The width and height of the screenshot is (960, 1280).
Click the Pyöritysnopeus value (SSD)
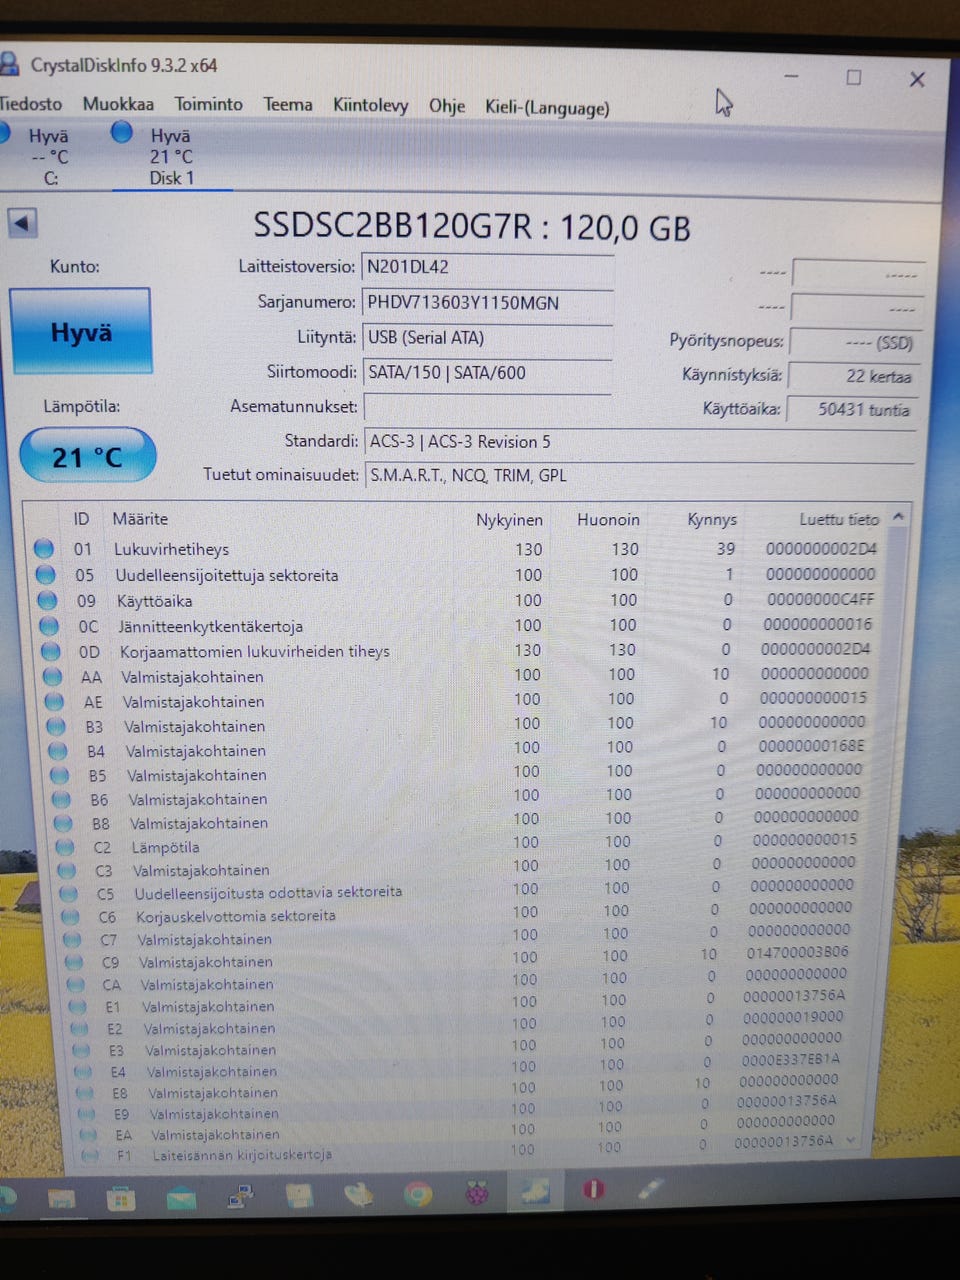(855, 342)
